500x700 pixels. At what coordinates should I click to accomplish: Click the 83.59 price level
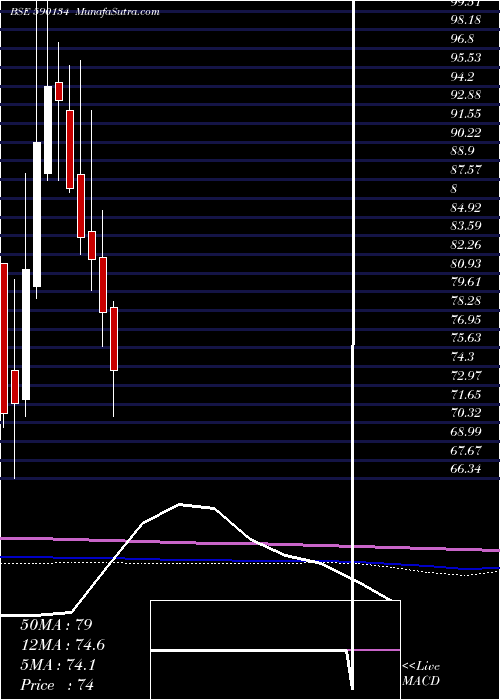(466, 226)
